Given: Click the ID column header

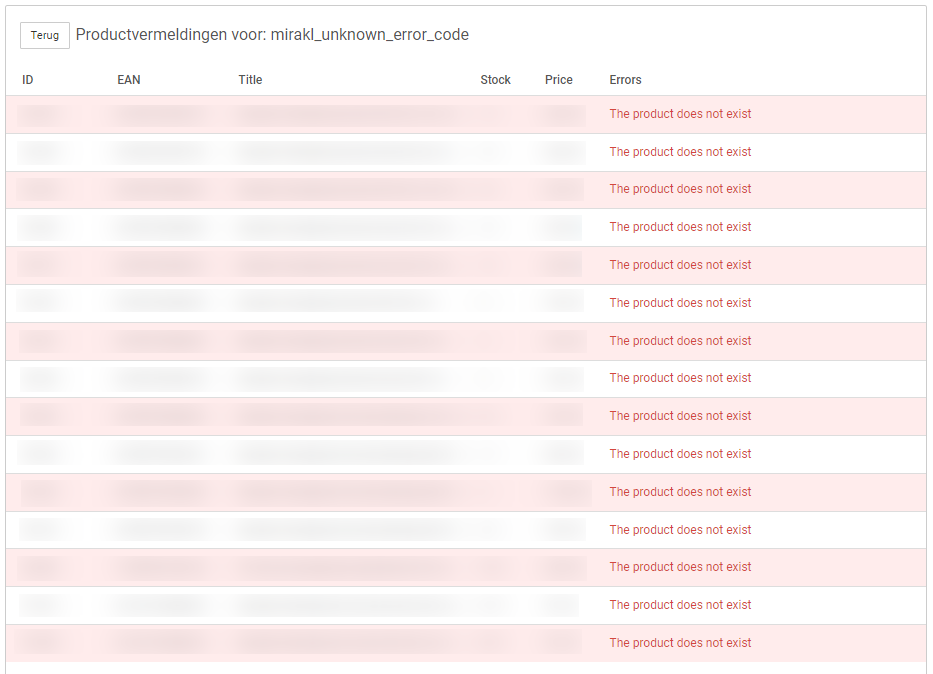Looking at the screenshot, I should pyautogui.click(x=28, y=80).
